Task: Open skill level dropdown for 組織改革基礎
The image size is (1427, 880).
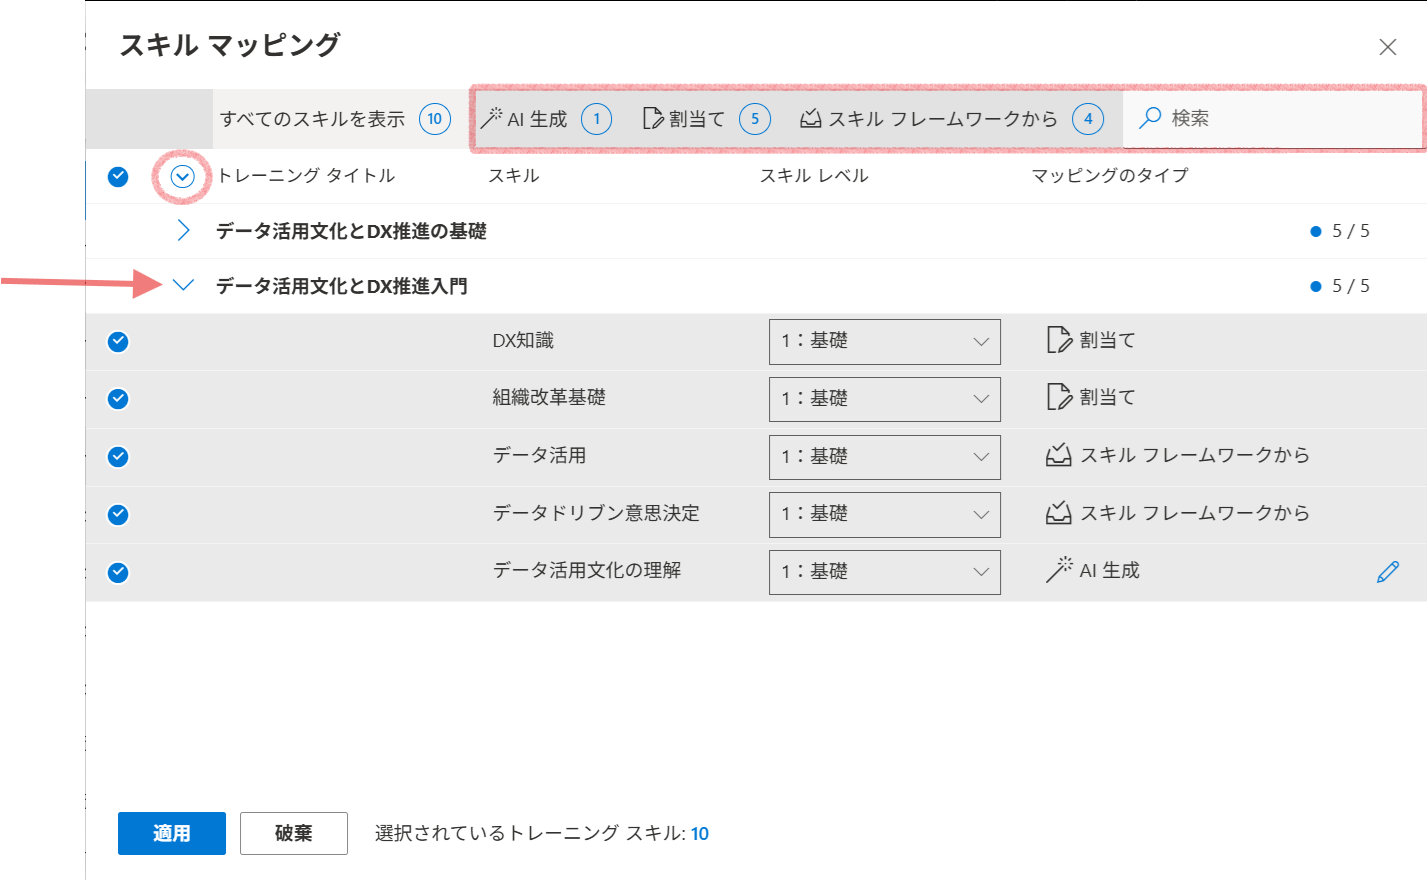Action: pyautogui.click(x=885, y=399)
